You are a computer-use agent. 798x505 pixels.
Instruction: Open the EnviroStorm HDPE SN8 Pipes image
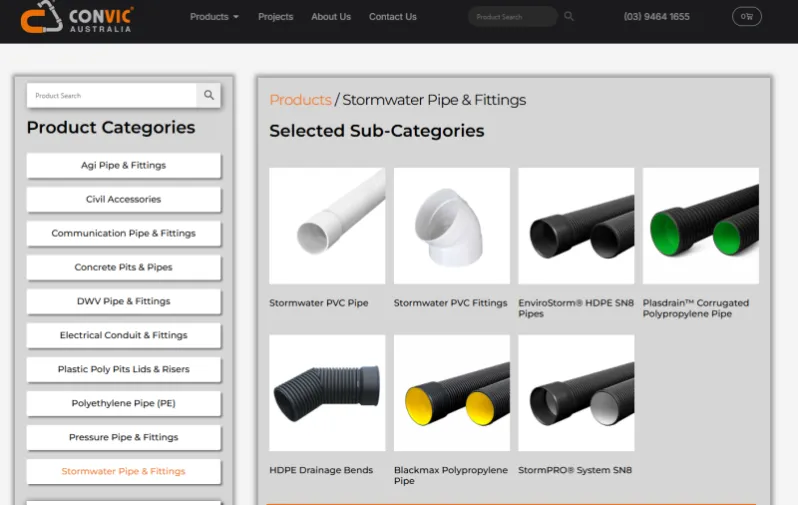coord(576,226)
